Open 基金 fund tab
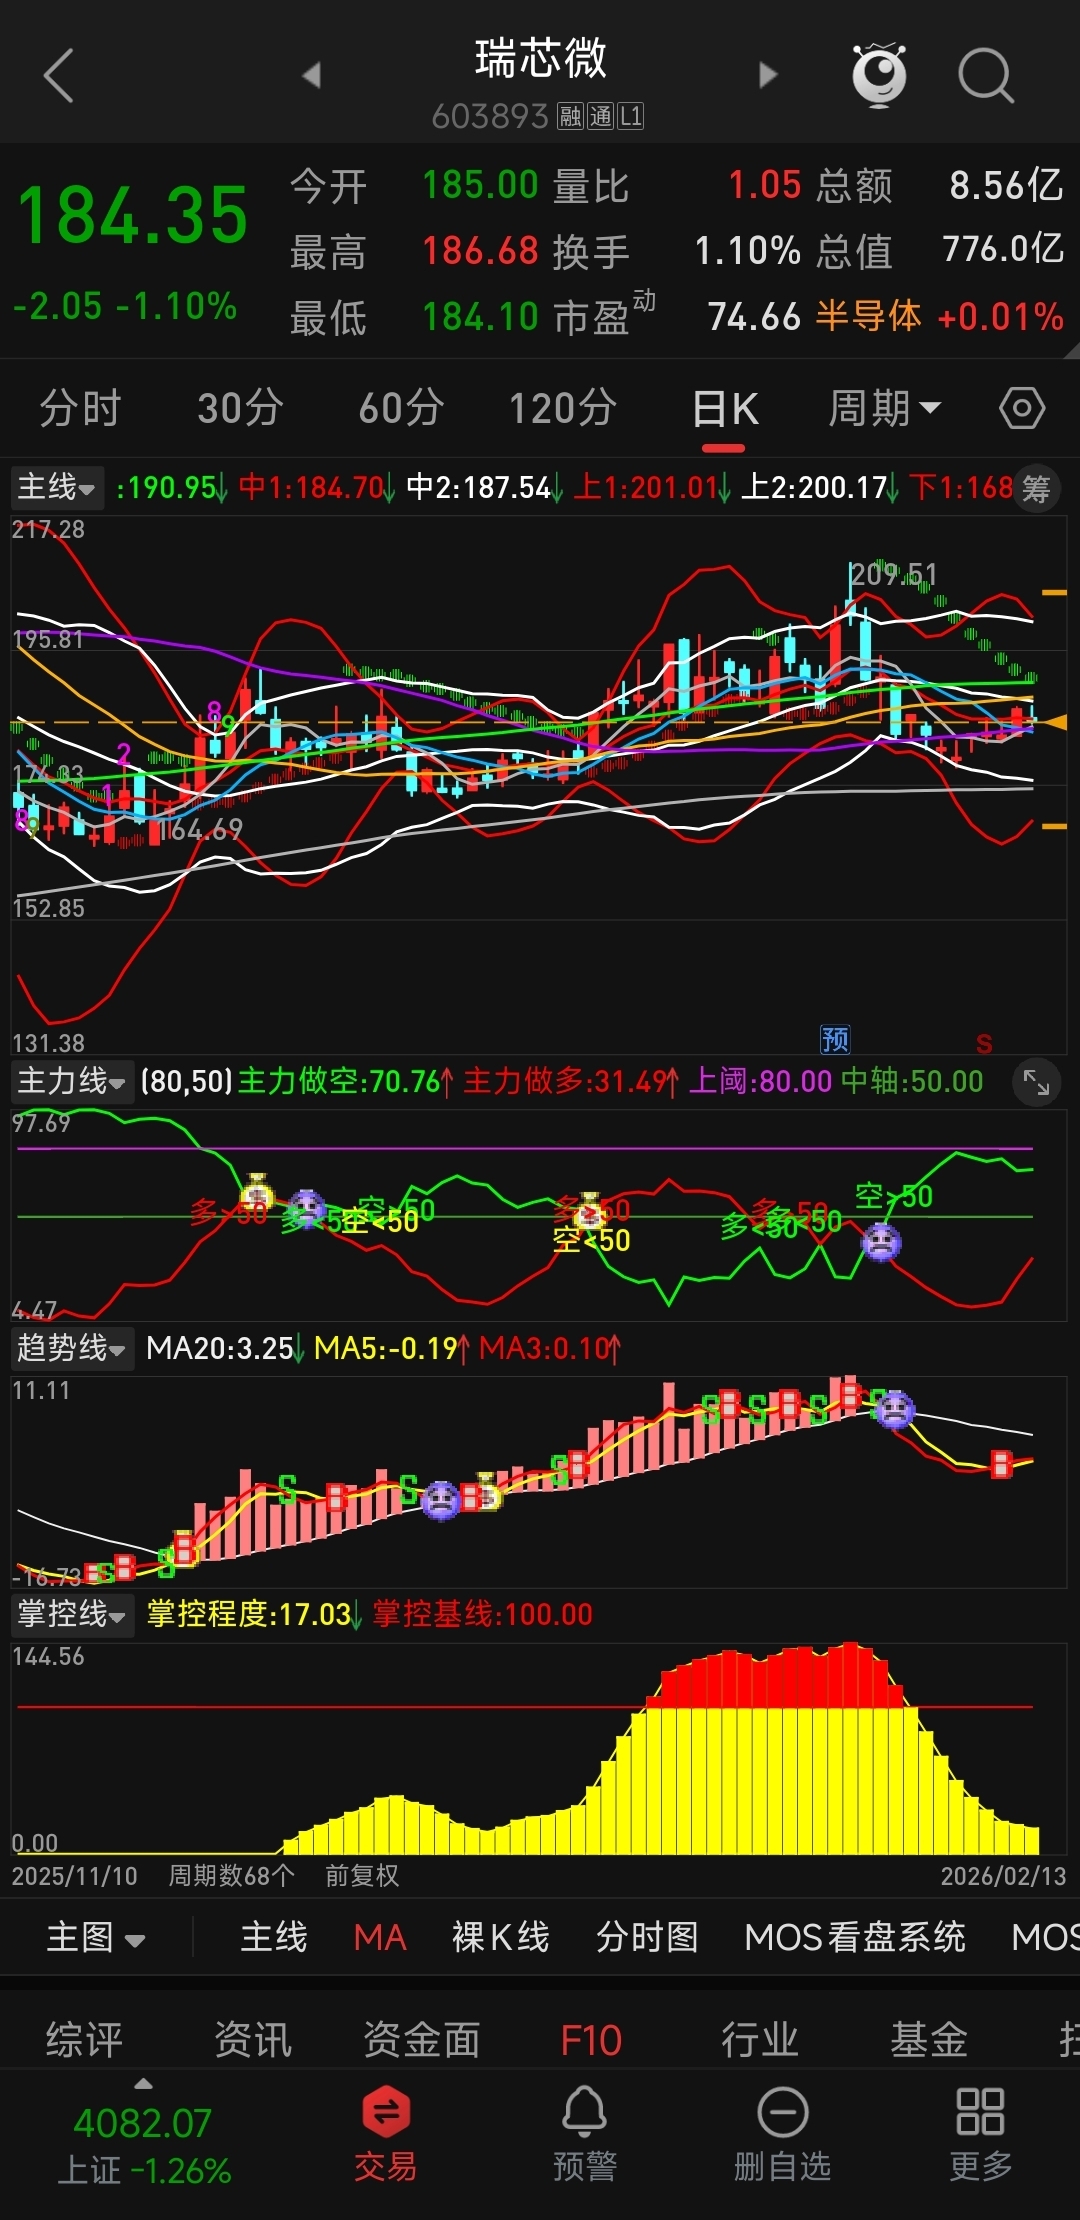 (x=929, y=2040)
